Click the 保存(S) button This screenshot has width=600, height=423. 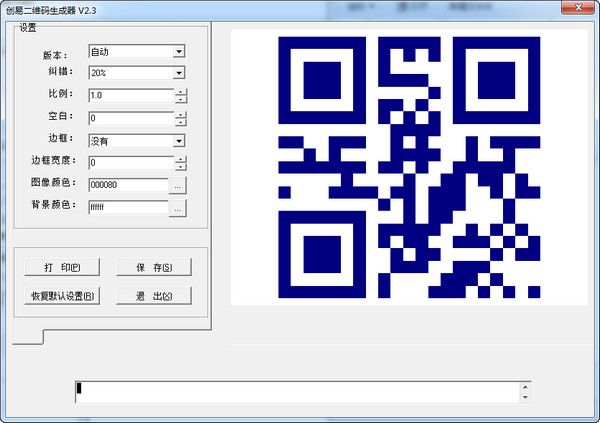click(154, 267)
